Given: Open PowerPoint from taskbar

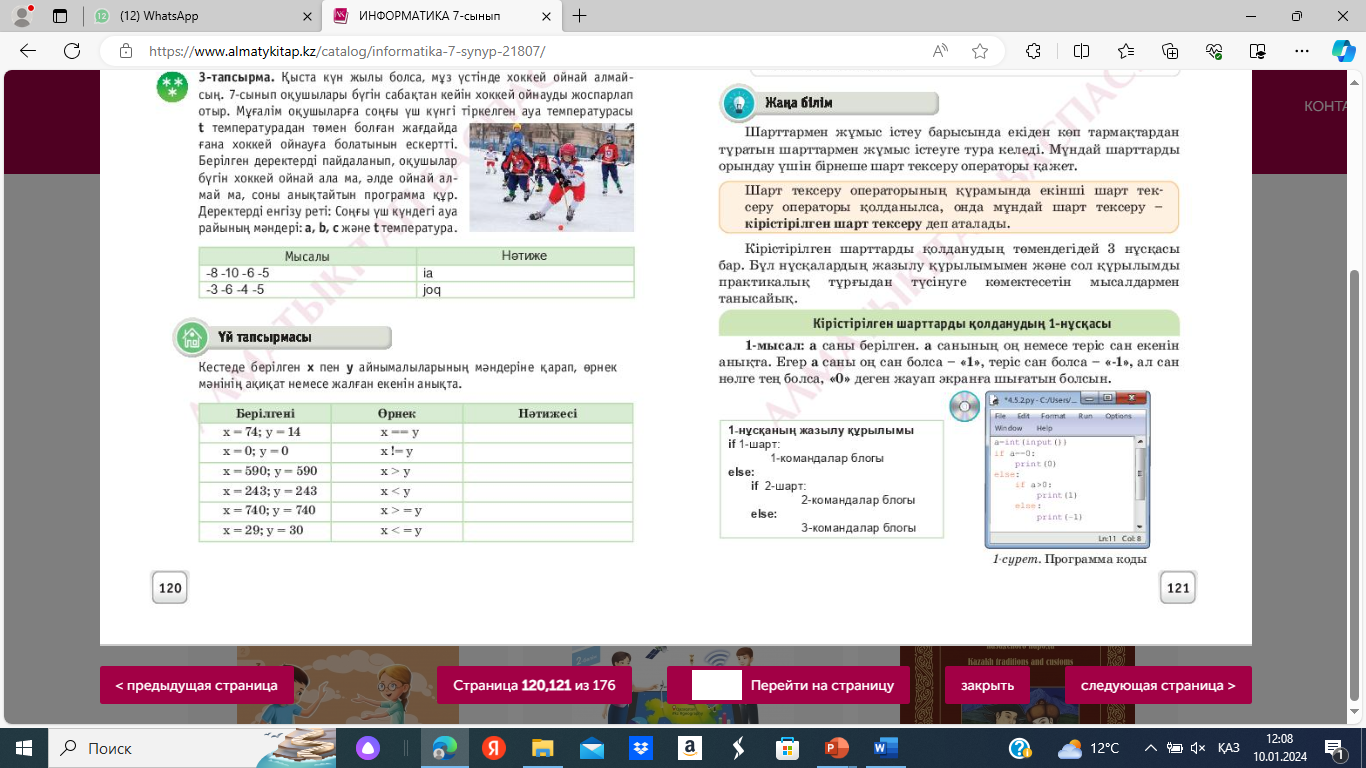Looking at the screenshot, I should click(836, 748).
